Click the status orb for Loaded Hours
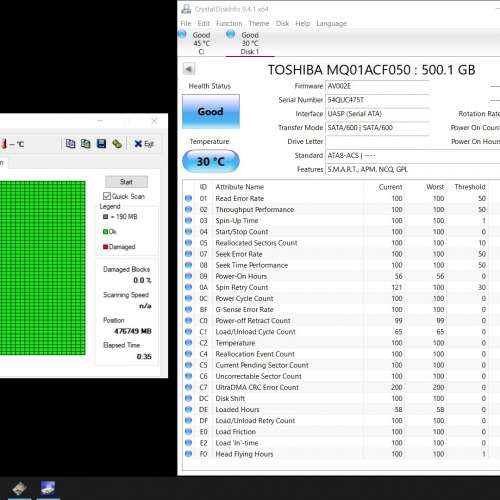500x500 pixels. click(188, 409)
